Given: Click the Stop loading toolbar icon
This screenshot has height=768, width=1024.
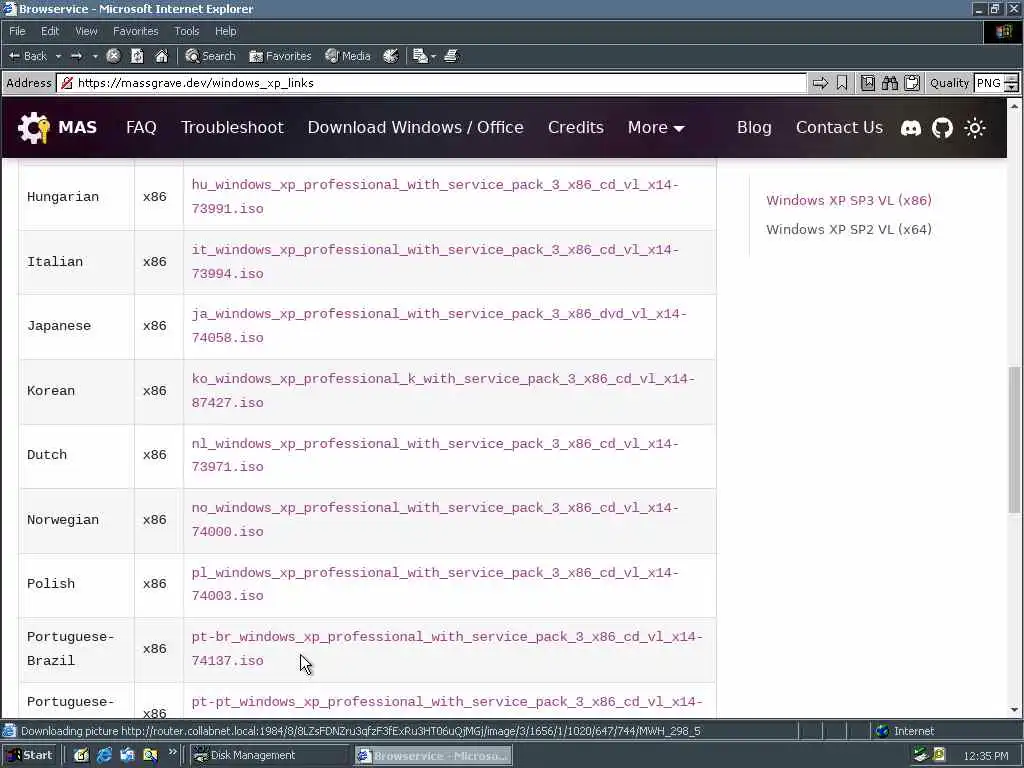Looking at the screenshot, I should [113, 56].
